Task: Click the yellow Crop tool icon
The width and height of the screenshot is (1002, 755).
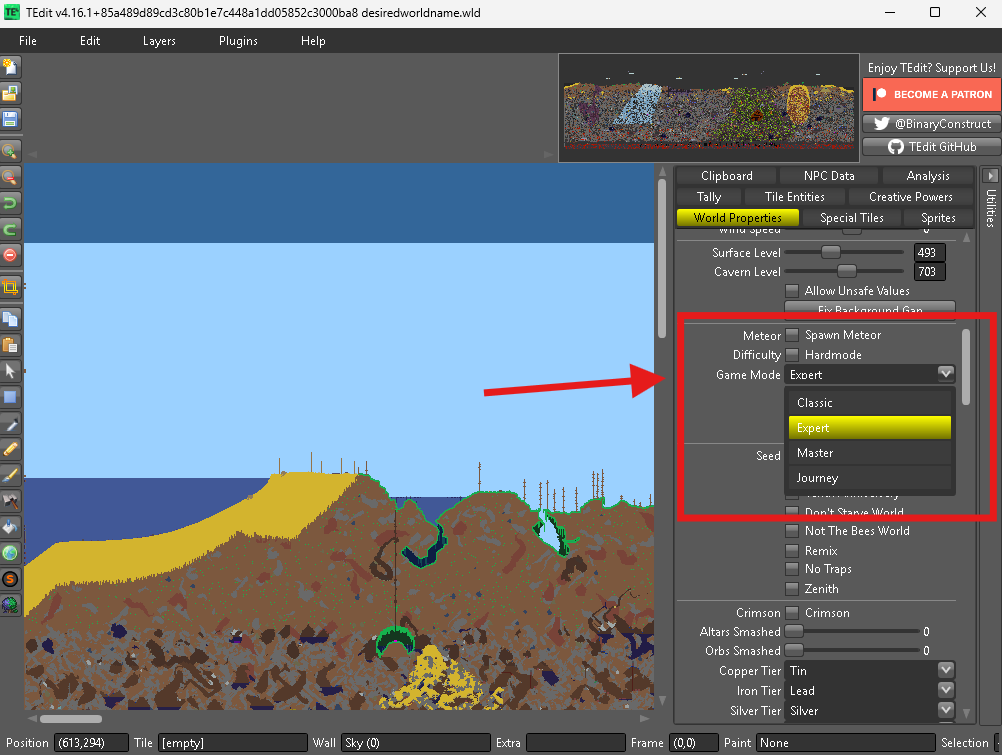Action: coord(10,286)
